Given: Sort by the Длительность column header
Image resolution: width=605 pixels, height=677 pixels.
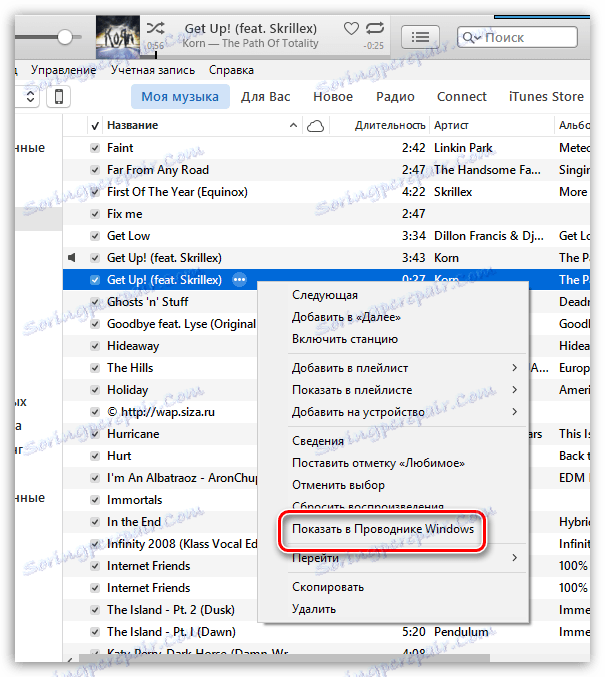Looking at the screenshot, I should click(380, 126).
